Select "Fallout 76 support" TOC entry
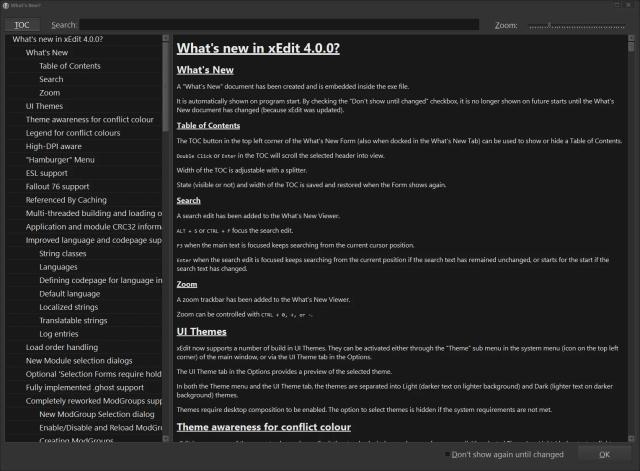 pyautogui.click(x=57, y=187)
